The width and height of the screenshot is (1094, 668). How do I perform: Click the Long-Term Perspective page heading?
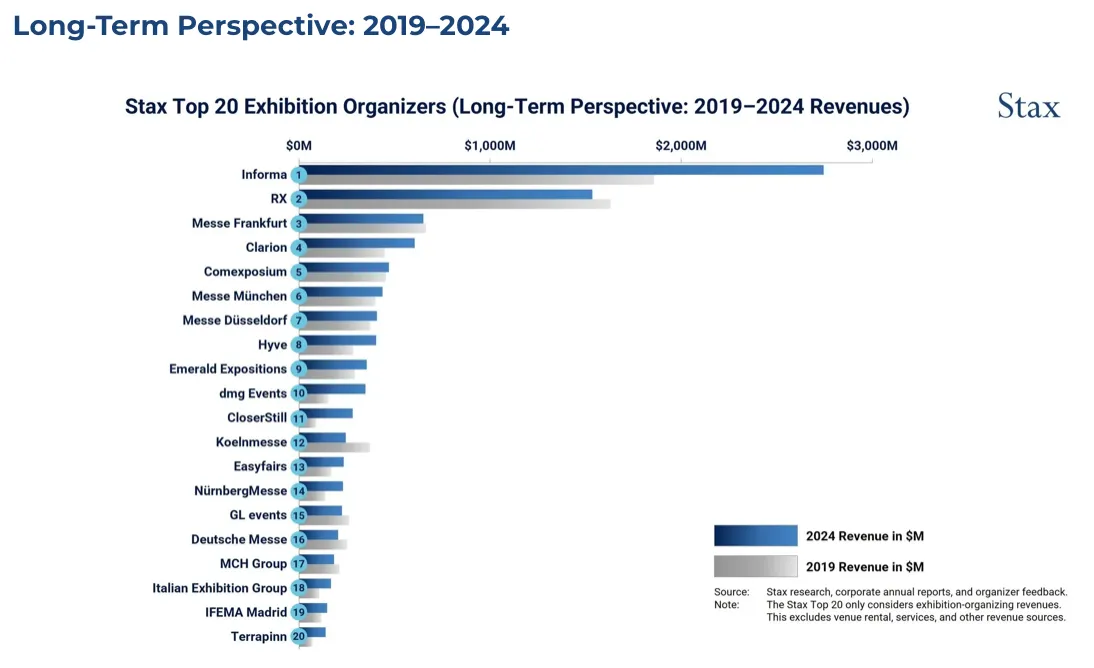click(x=261, y=26)
